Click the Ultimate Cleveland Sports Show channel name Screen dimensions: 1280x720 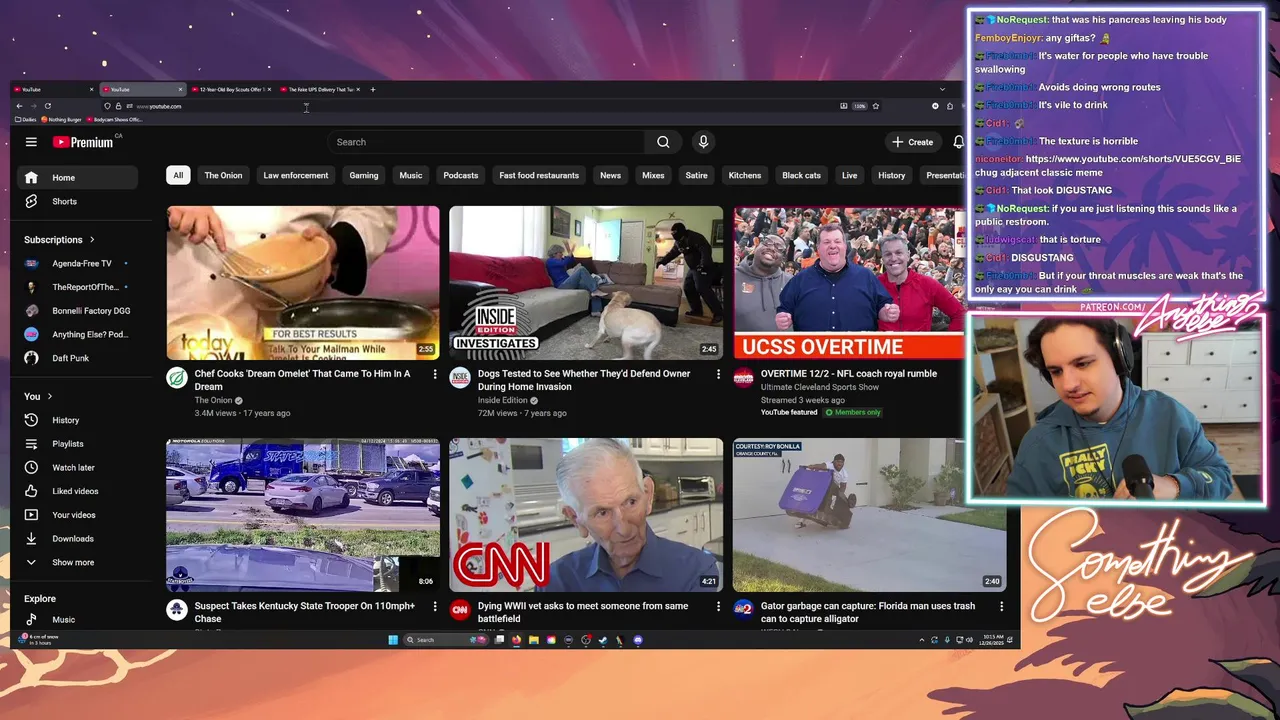pos(820,387)
